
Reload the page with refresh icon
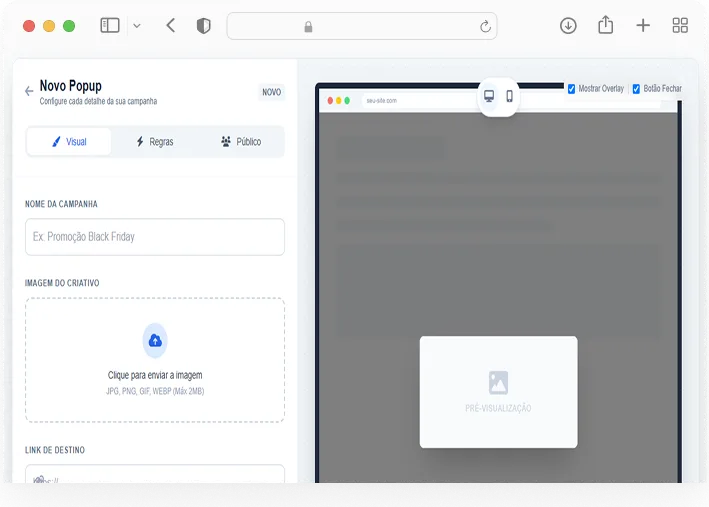click(x=485, y=26)
